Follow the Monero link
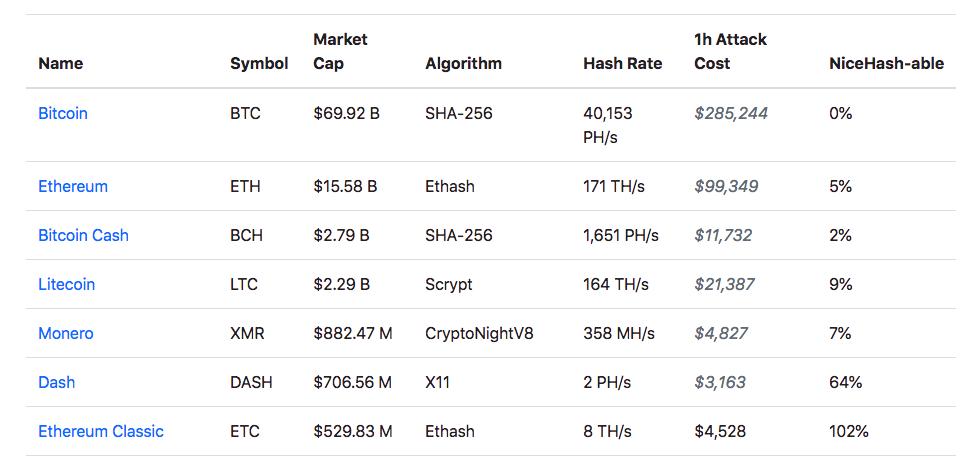This screenshot has width=979, height=464. (65, 333)
